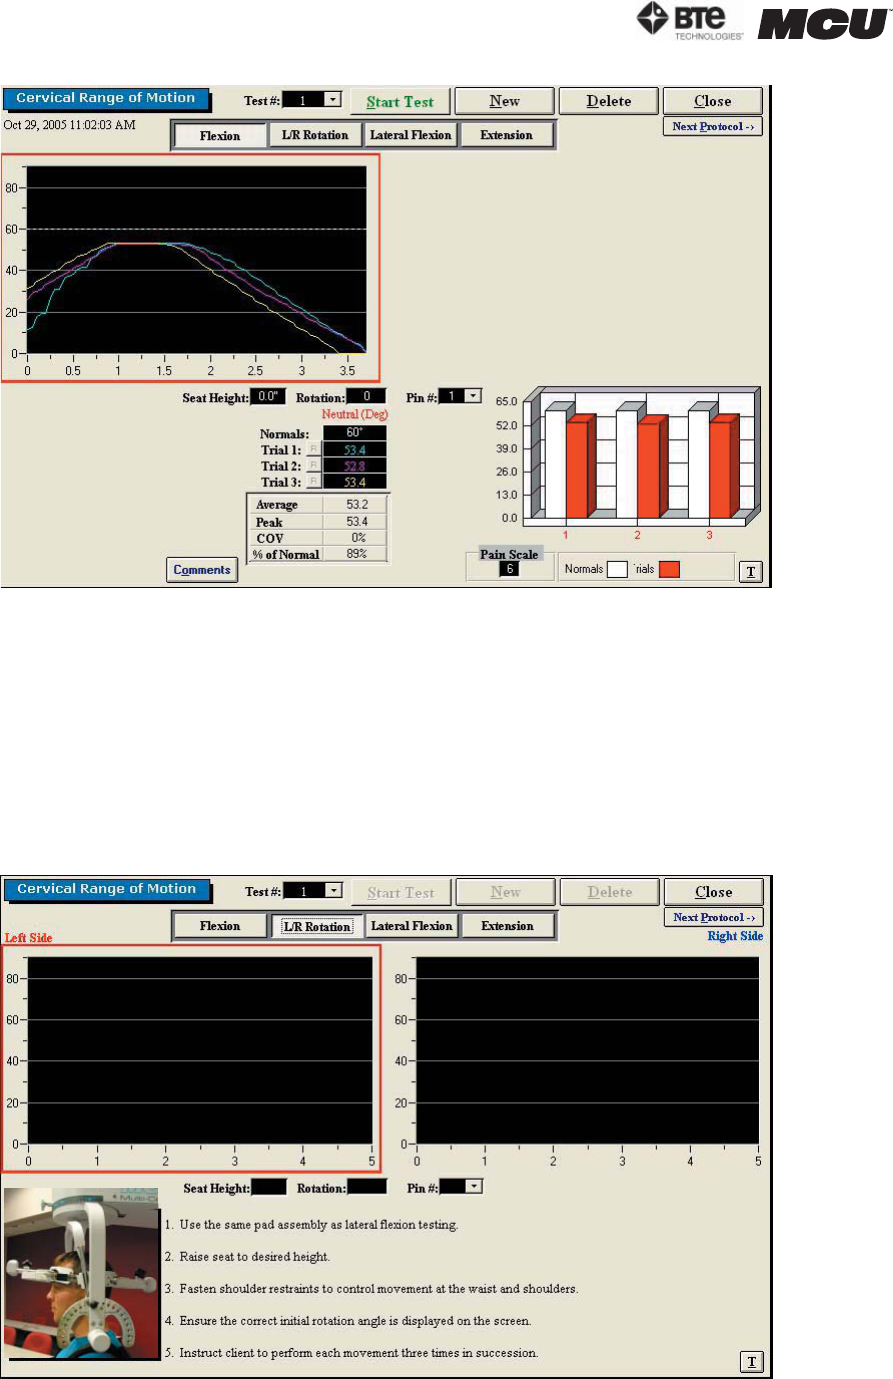893x1379 pixels.
Task: Click the T icon in the bottom rotation panel
Action: [751, 1361]
